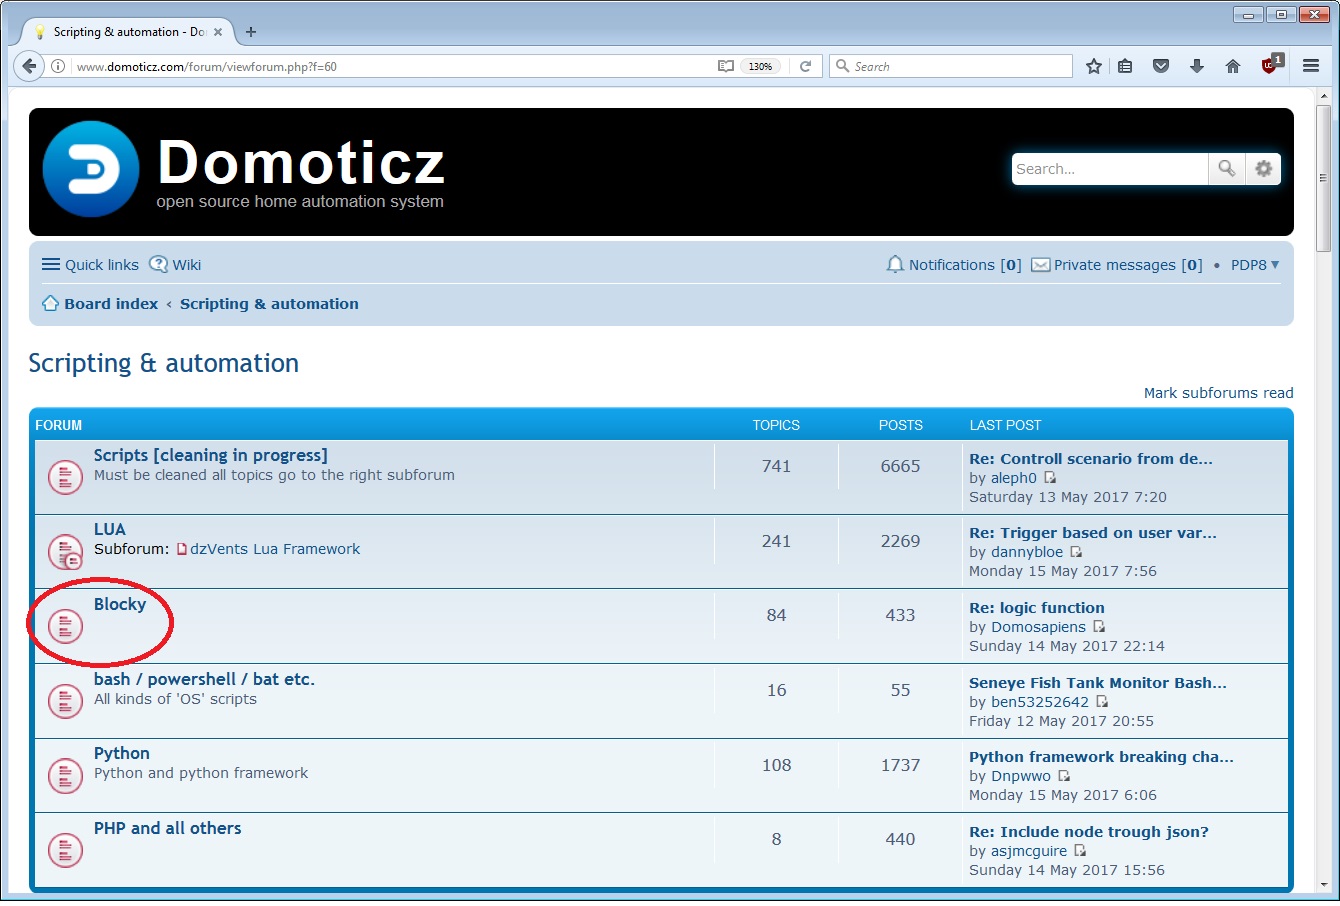Save page to Pocket icon
The height and width of the screenshot is (906, 1340).
point(1161,66)
